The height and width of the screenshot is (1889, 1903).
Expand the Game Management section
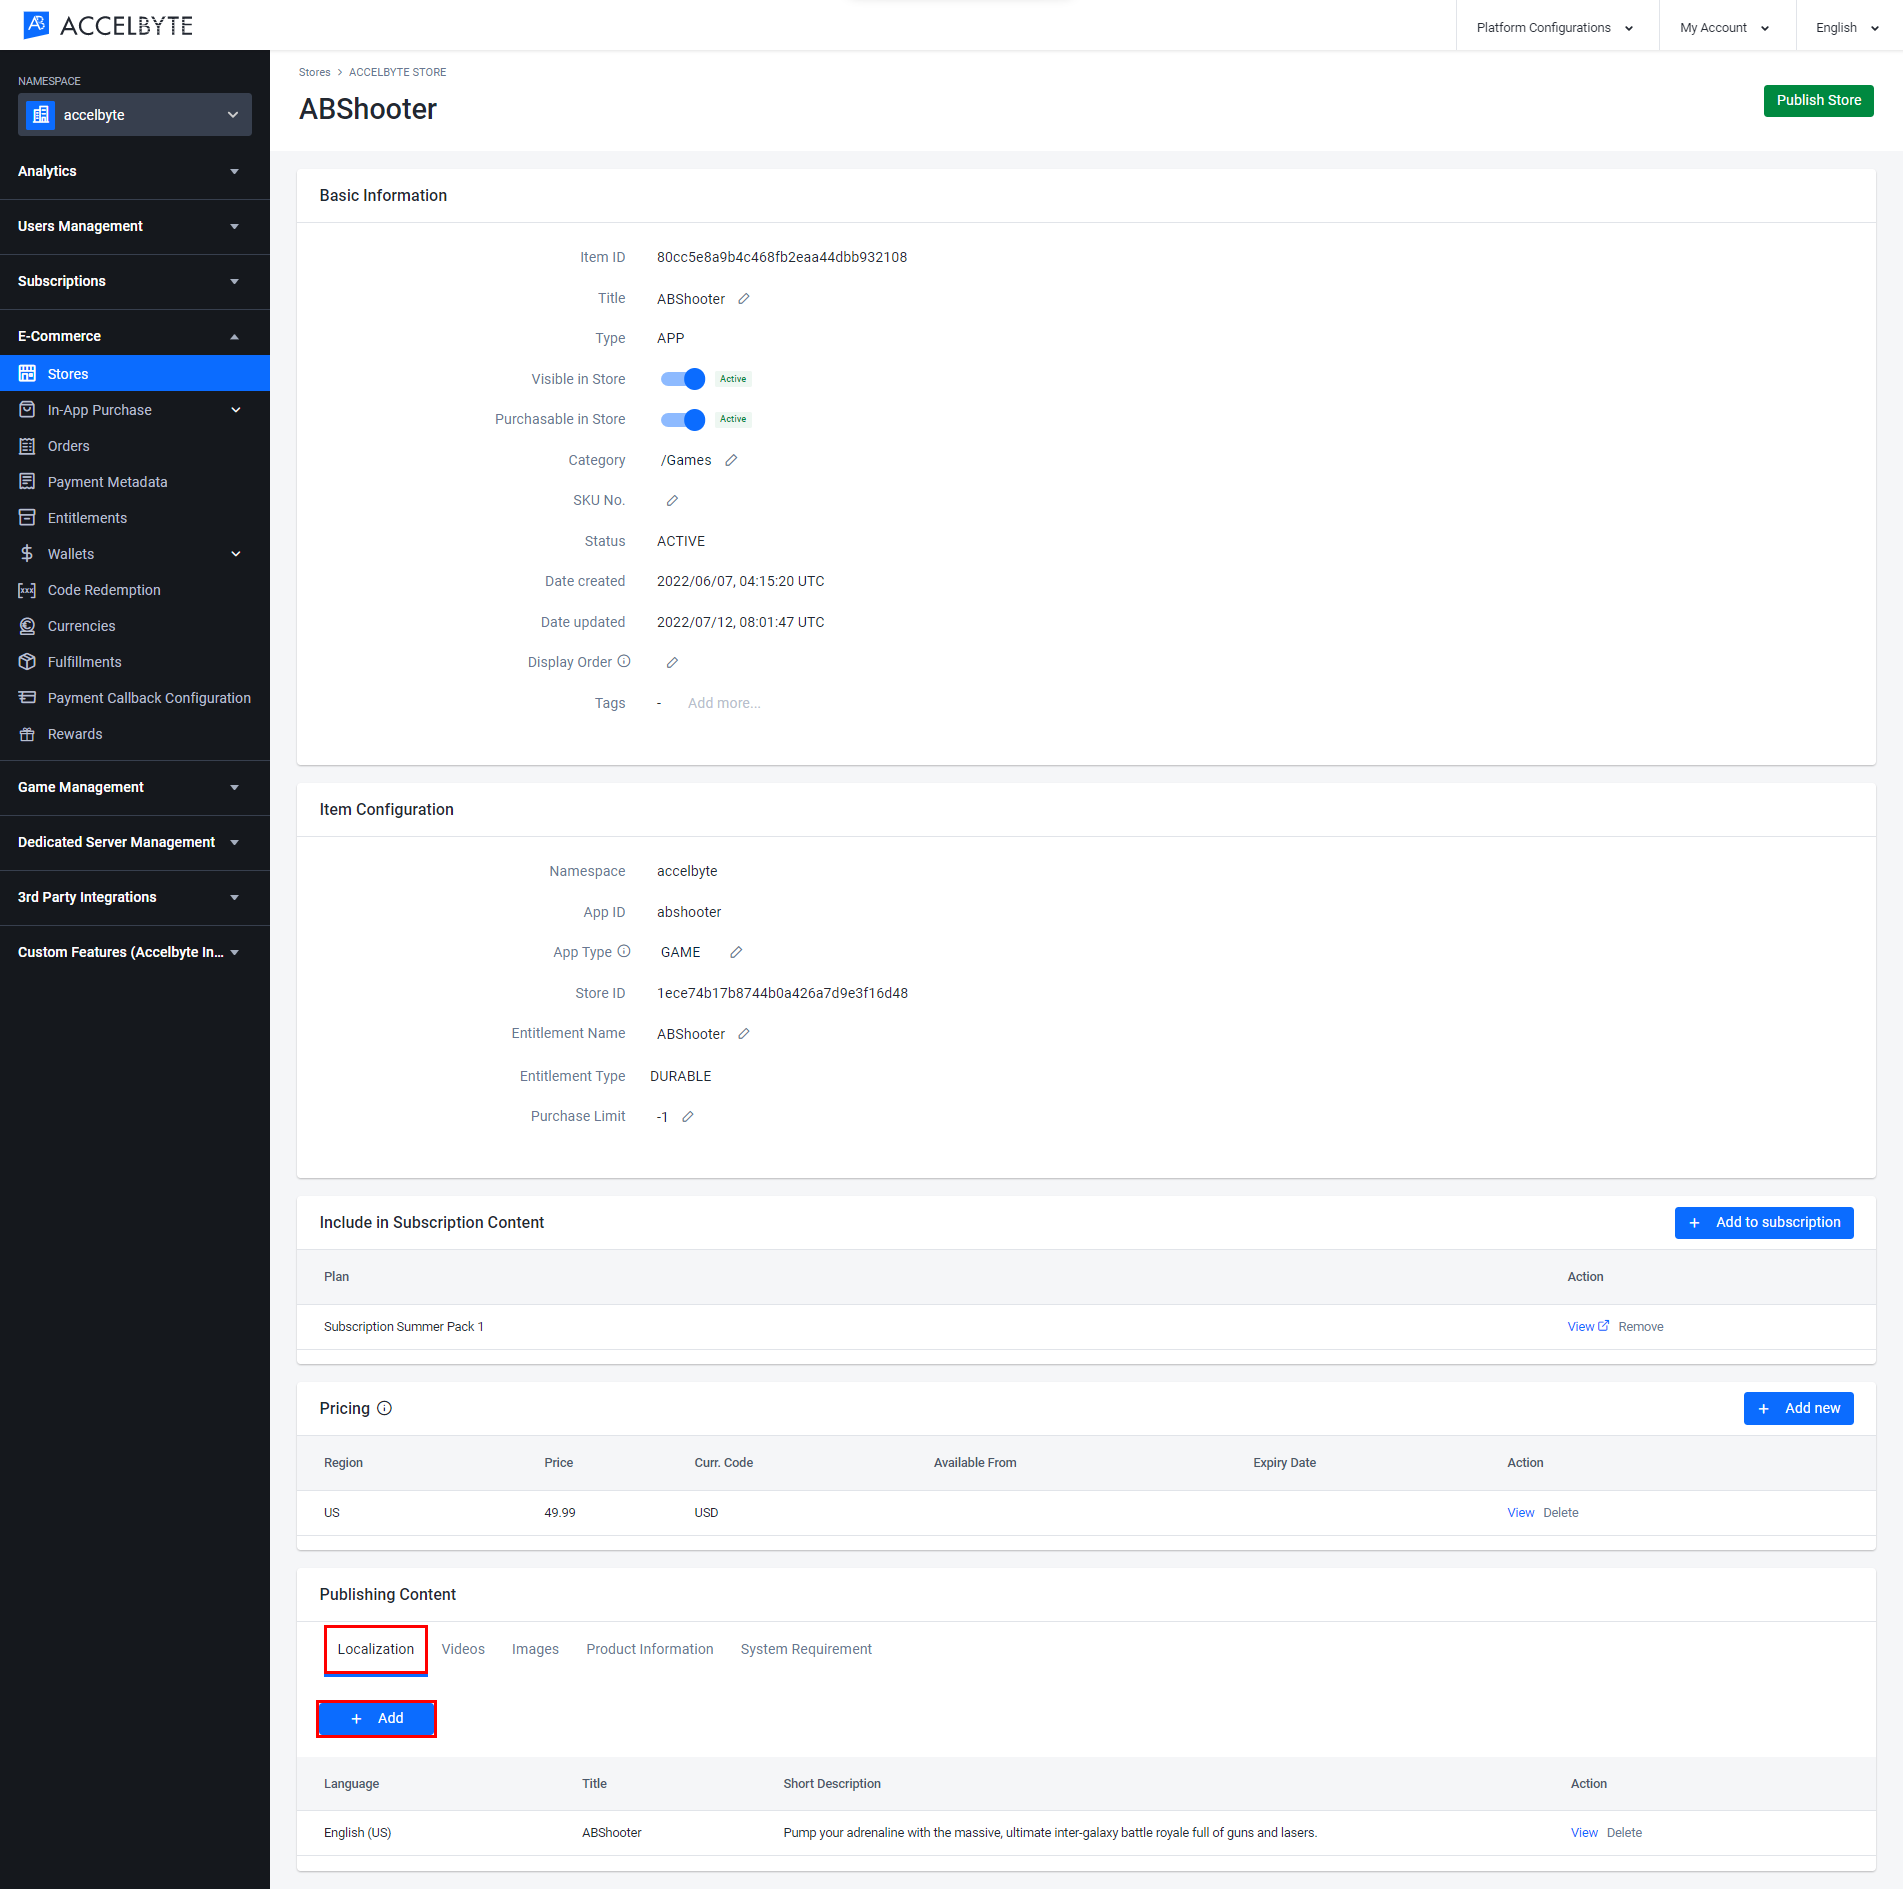coord(135,787)
